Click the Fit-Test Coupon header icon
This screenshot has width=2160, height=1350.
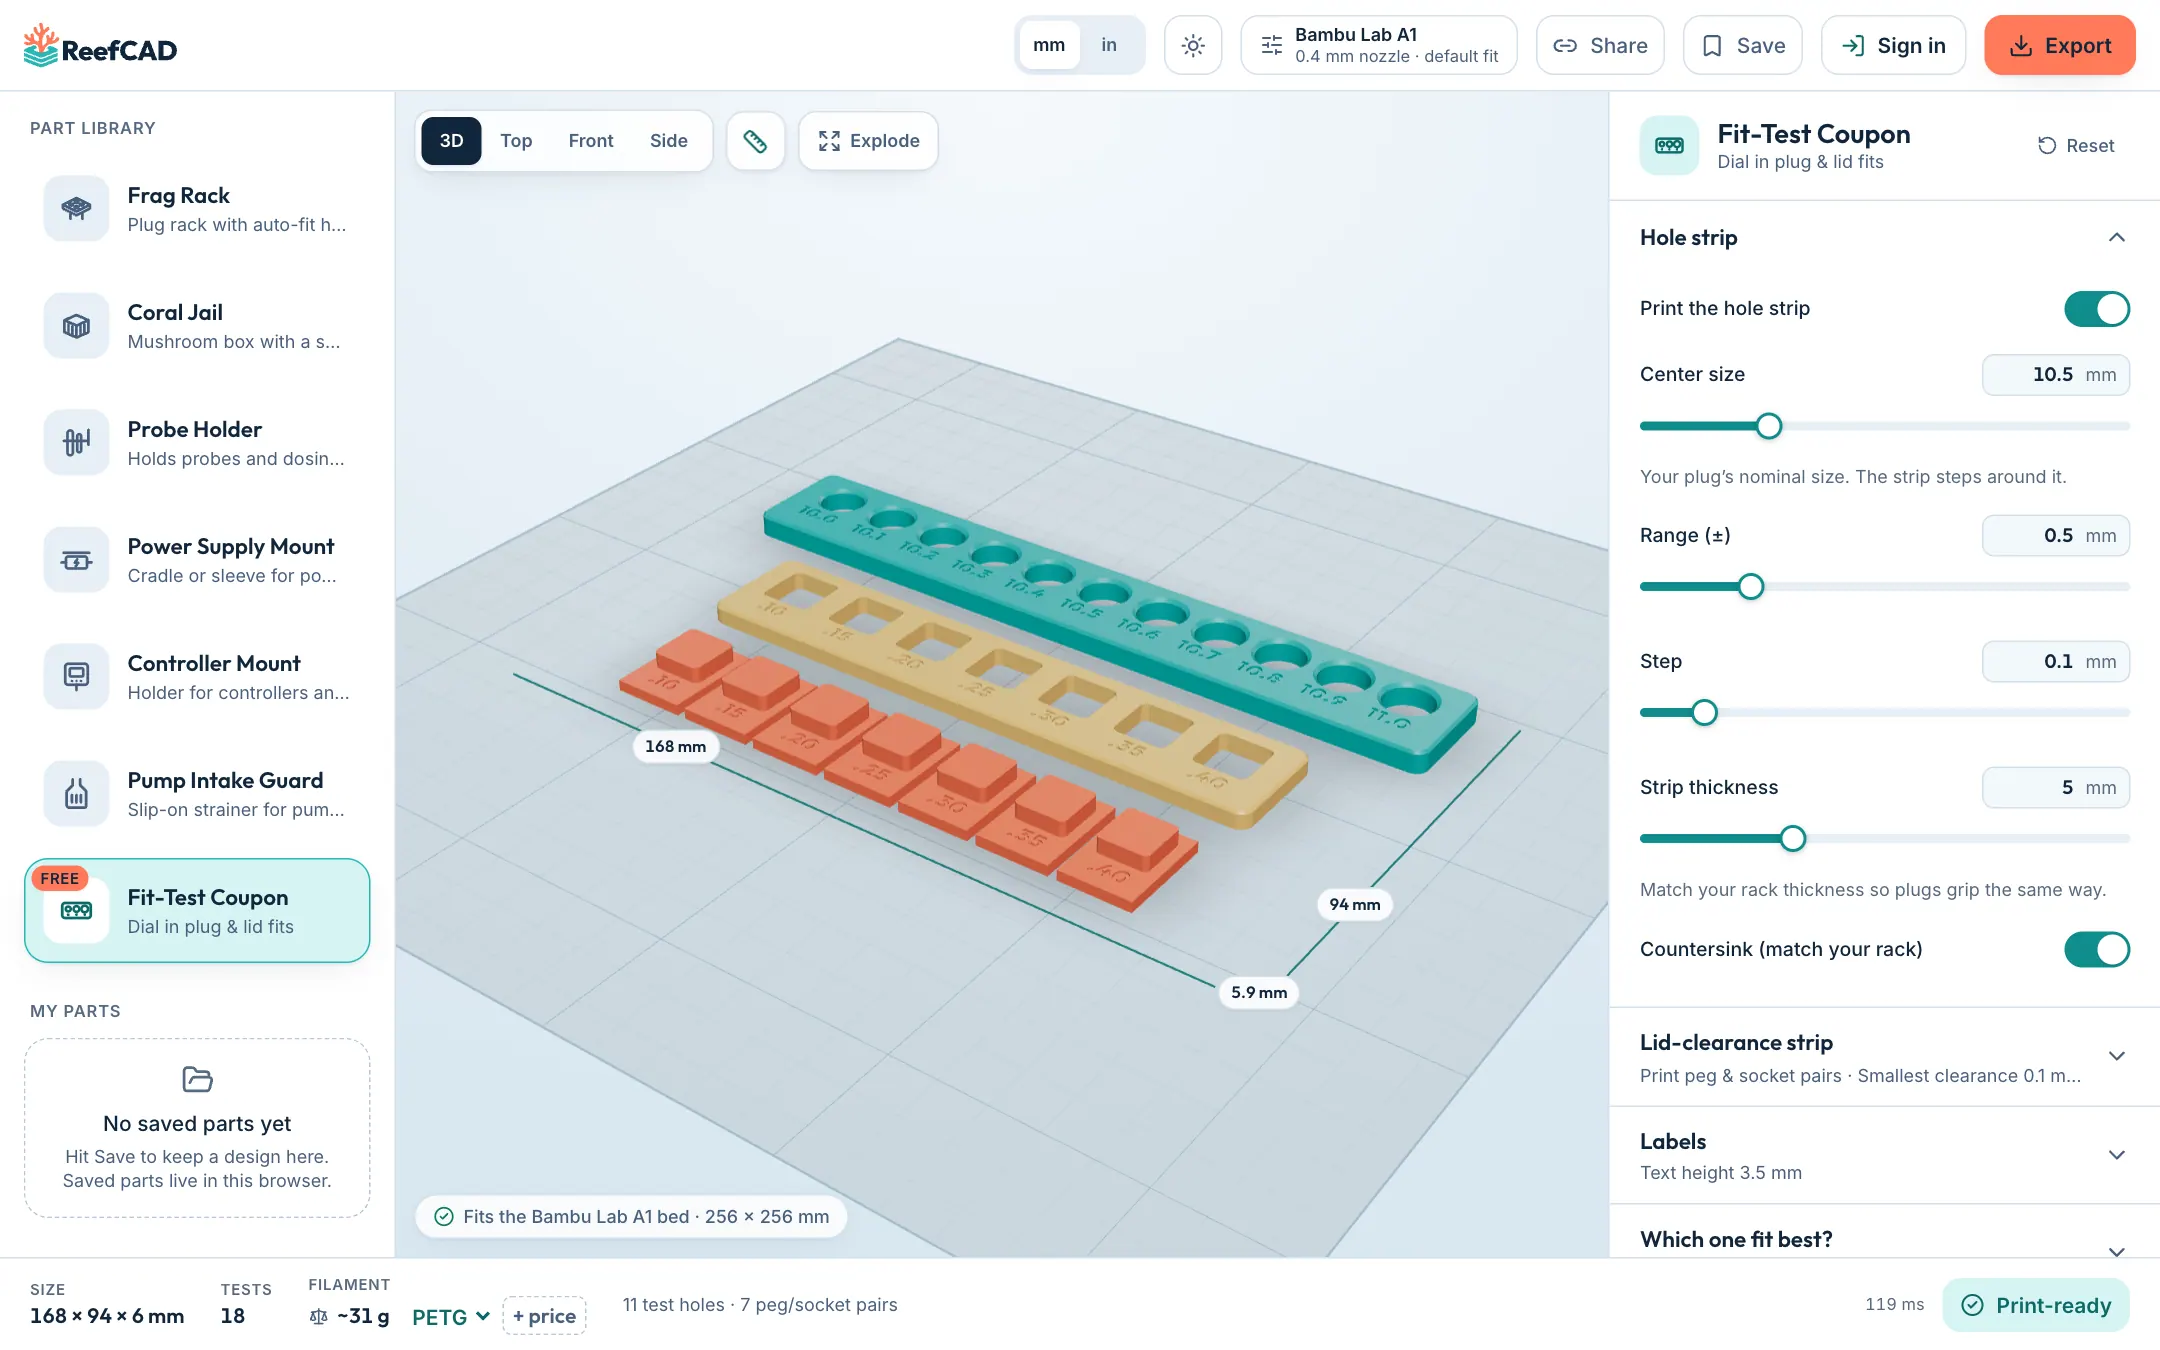pyautogui.click(x=1669, y=146)
